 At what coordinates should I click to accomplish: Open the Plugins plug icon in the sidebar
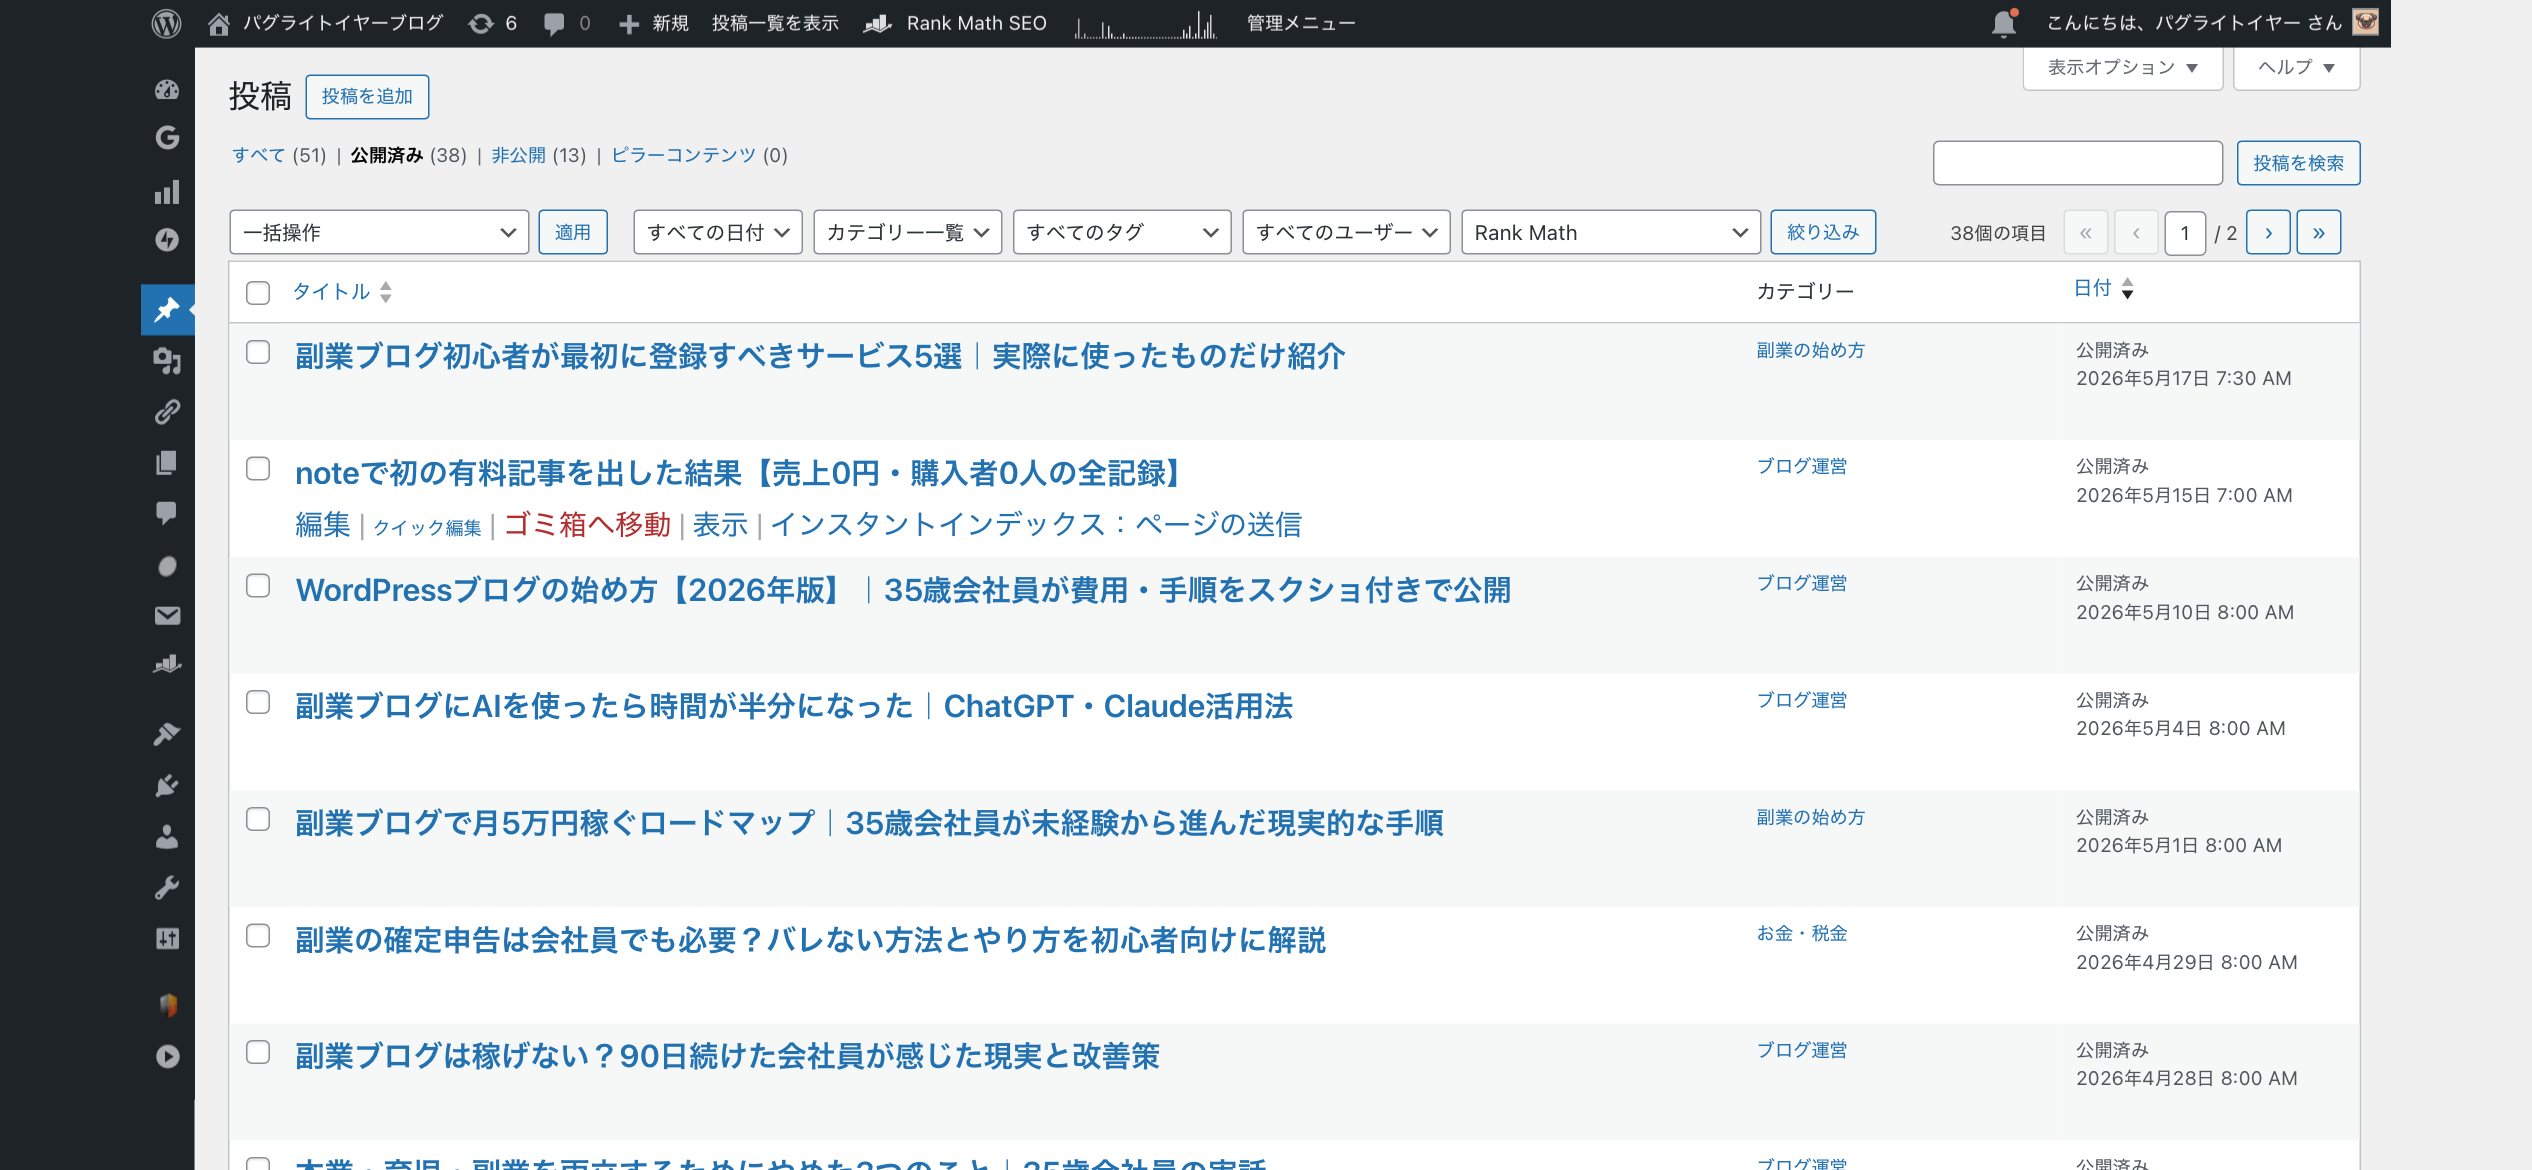point(167,786)
